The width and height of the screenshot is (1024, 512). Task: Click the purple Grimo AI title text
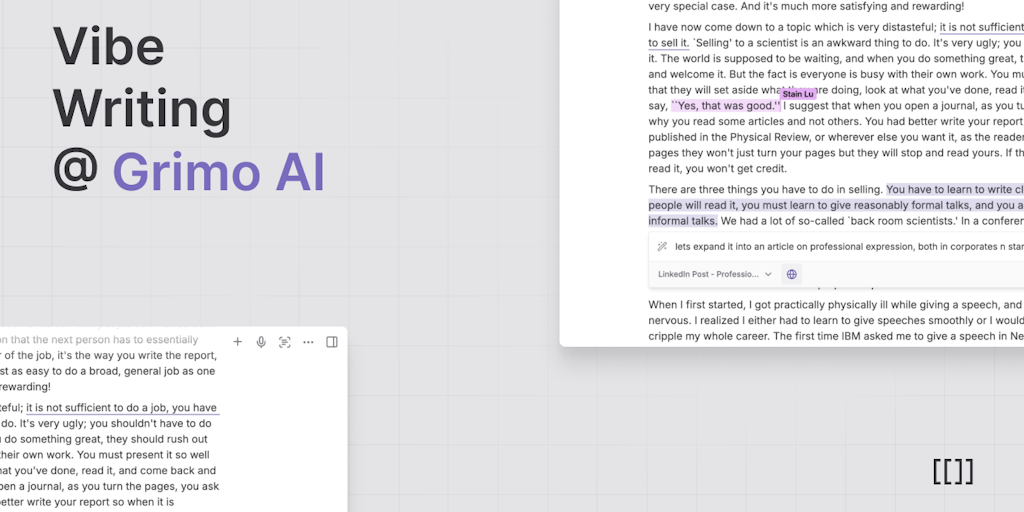tap(218, 173)
